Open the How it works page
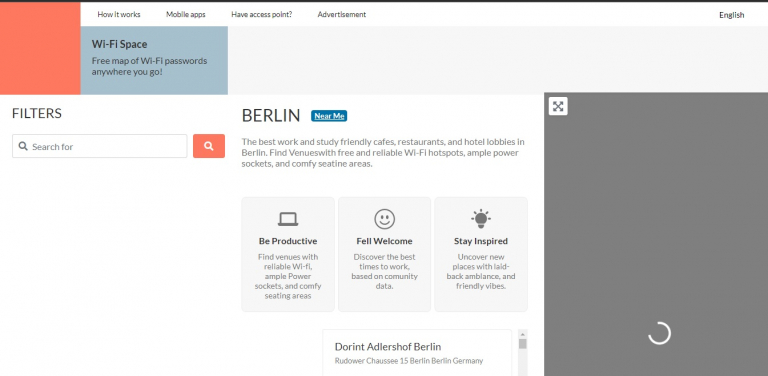 pyautogui.click(x=119, y=15)
